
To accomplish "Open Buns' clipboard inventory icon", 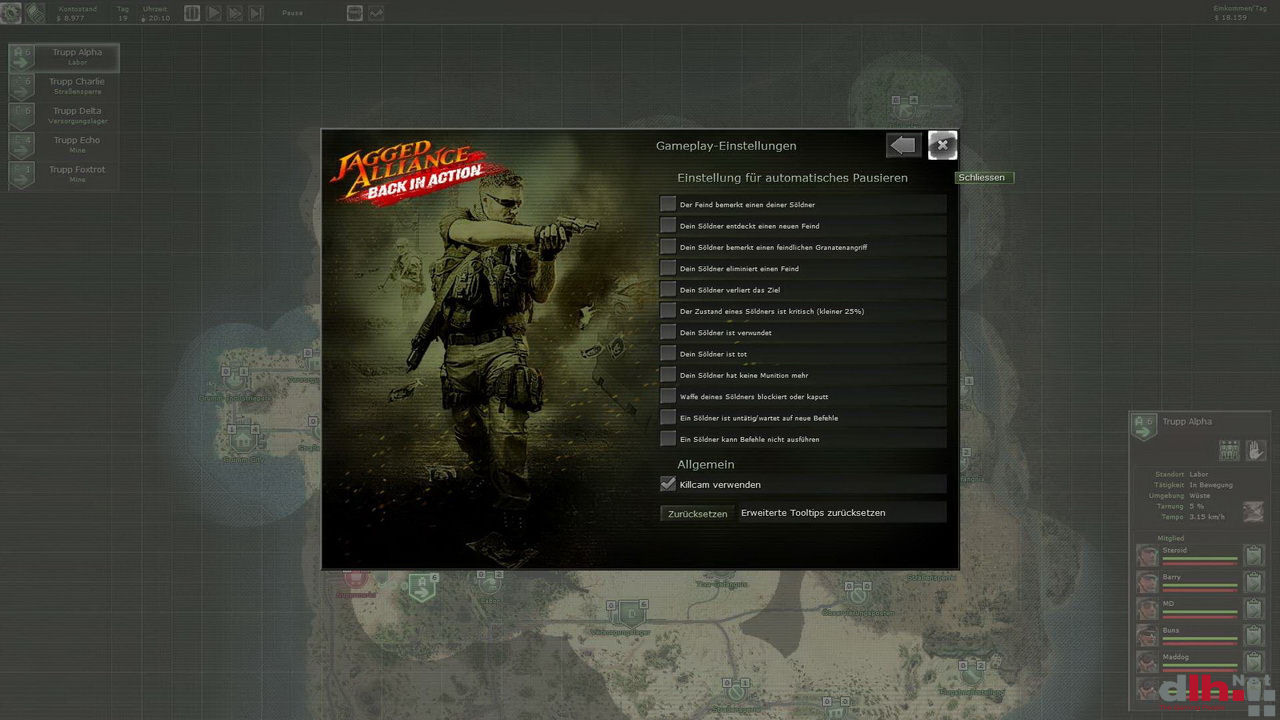I will [x=1254, y=636].
